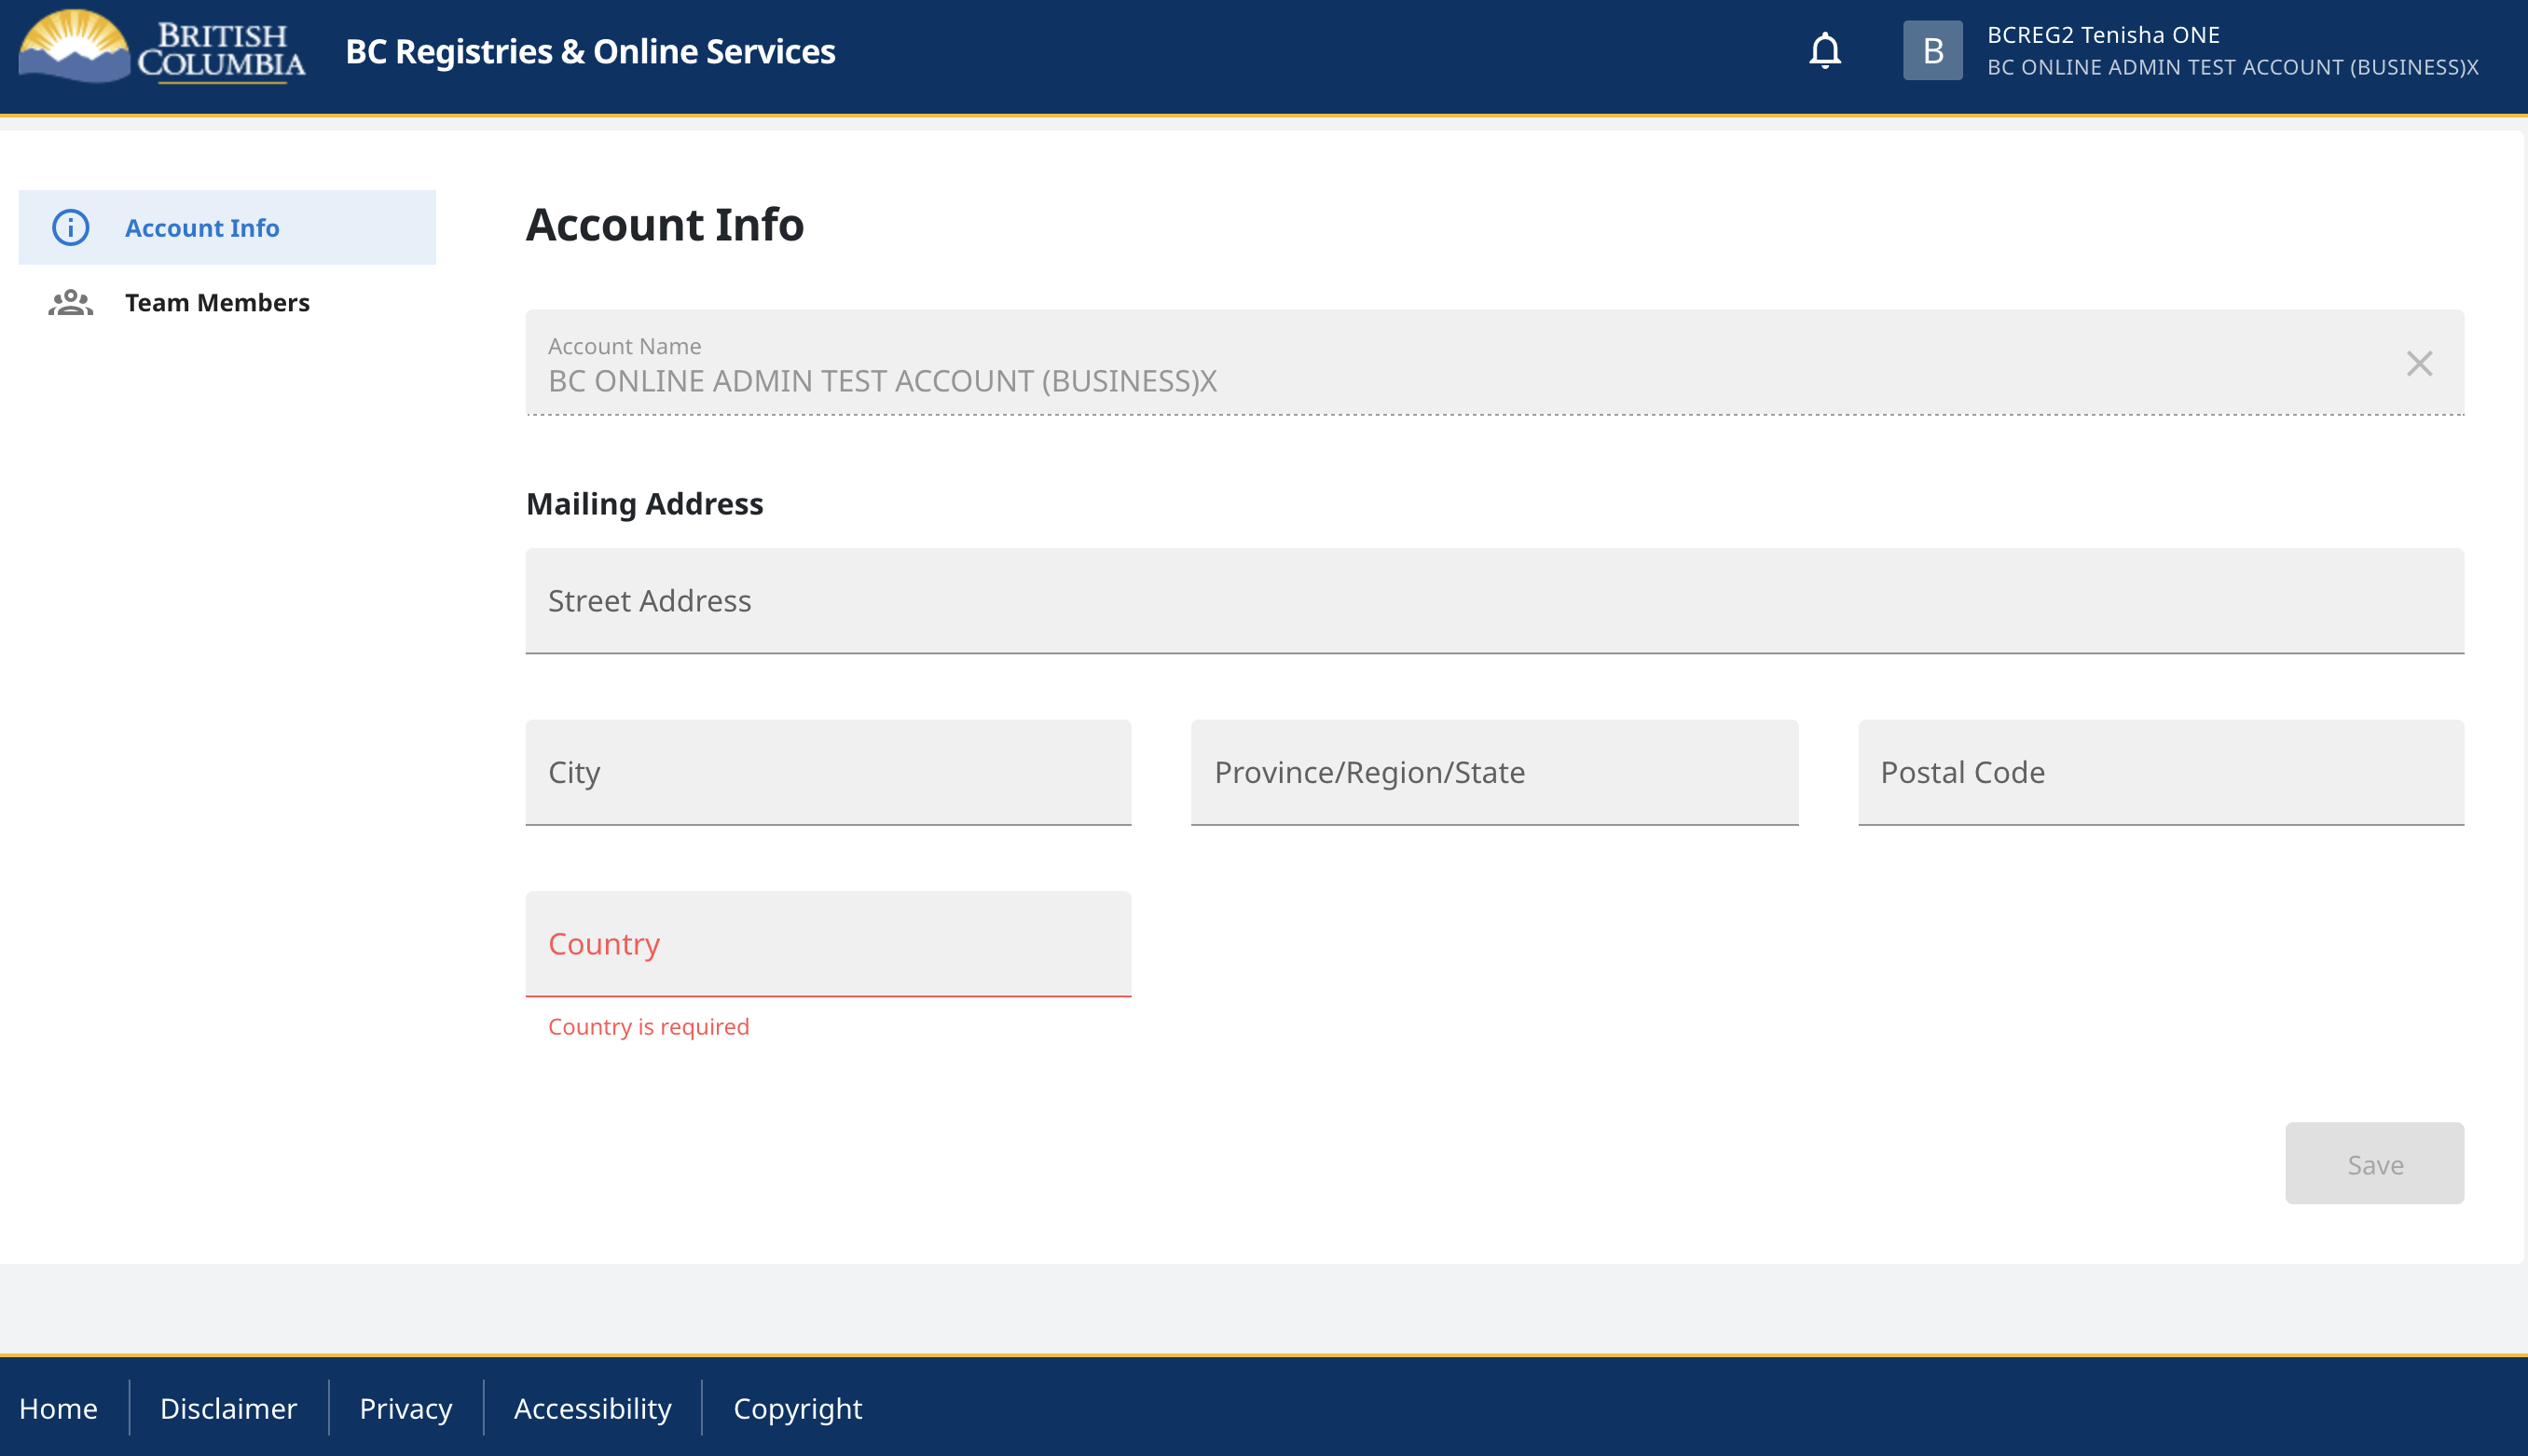This screenshot has width=2528, height=1456.
Task: Focus the Street Address field
Action: point(1494,601)
